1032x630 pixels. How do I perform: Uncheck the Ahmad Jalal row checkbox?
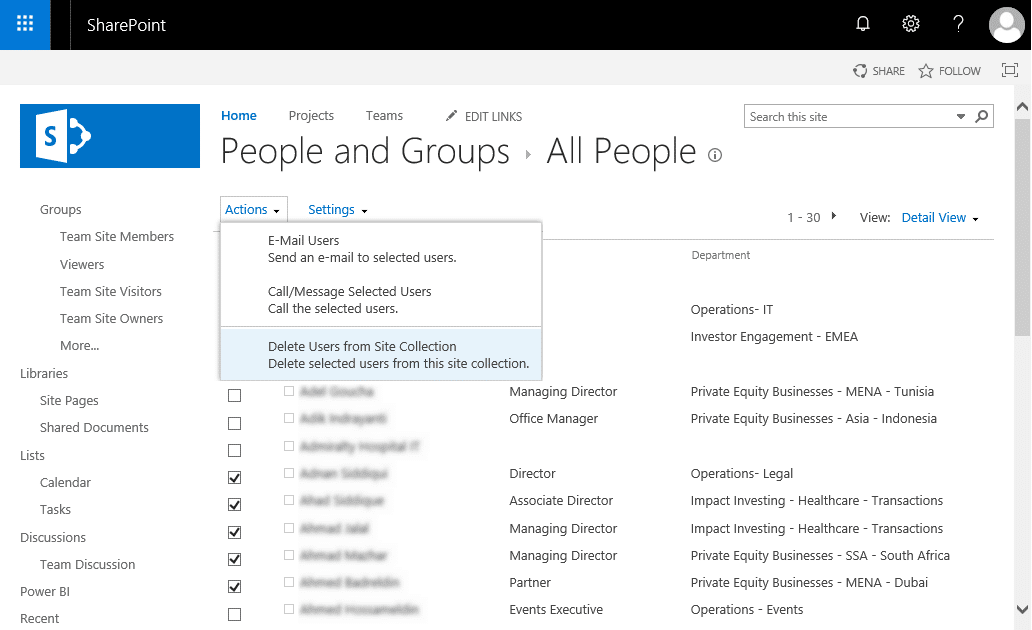[234, 532]
